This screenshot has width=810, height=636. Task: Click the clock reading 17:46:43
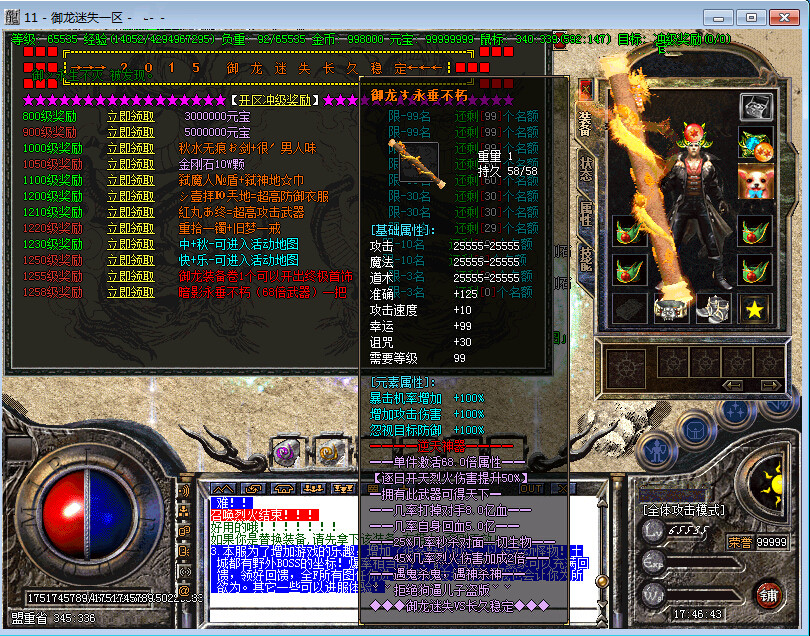[697, 614]
